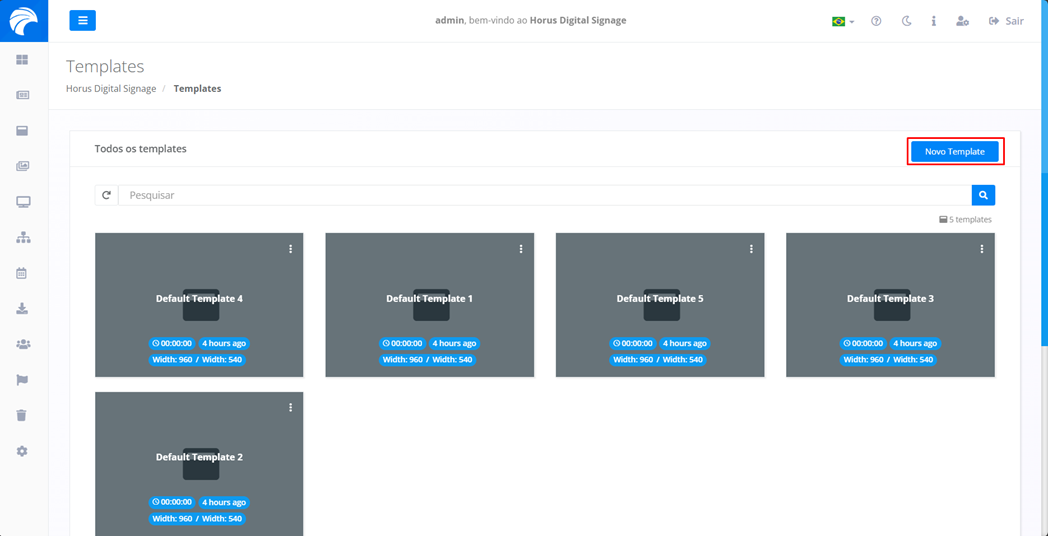
Task: Expand three-dot menu on Default Template 3
Action: click(982, 249)
